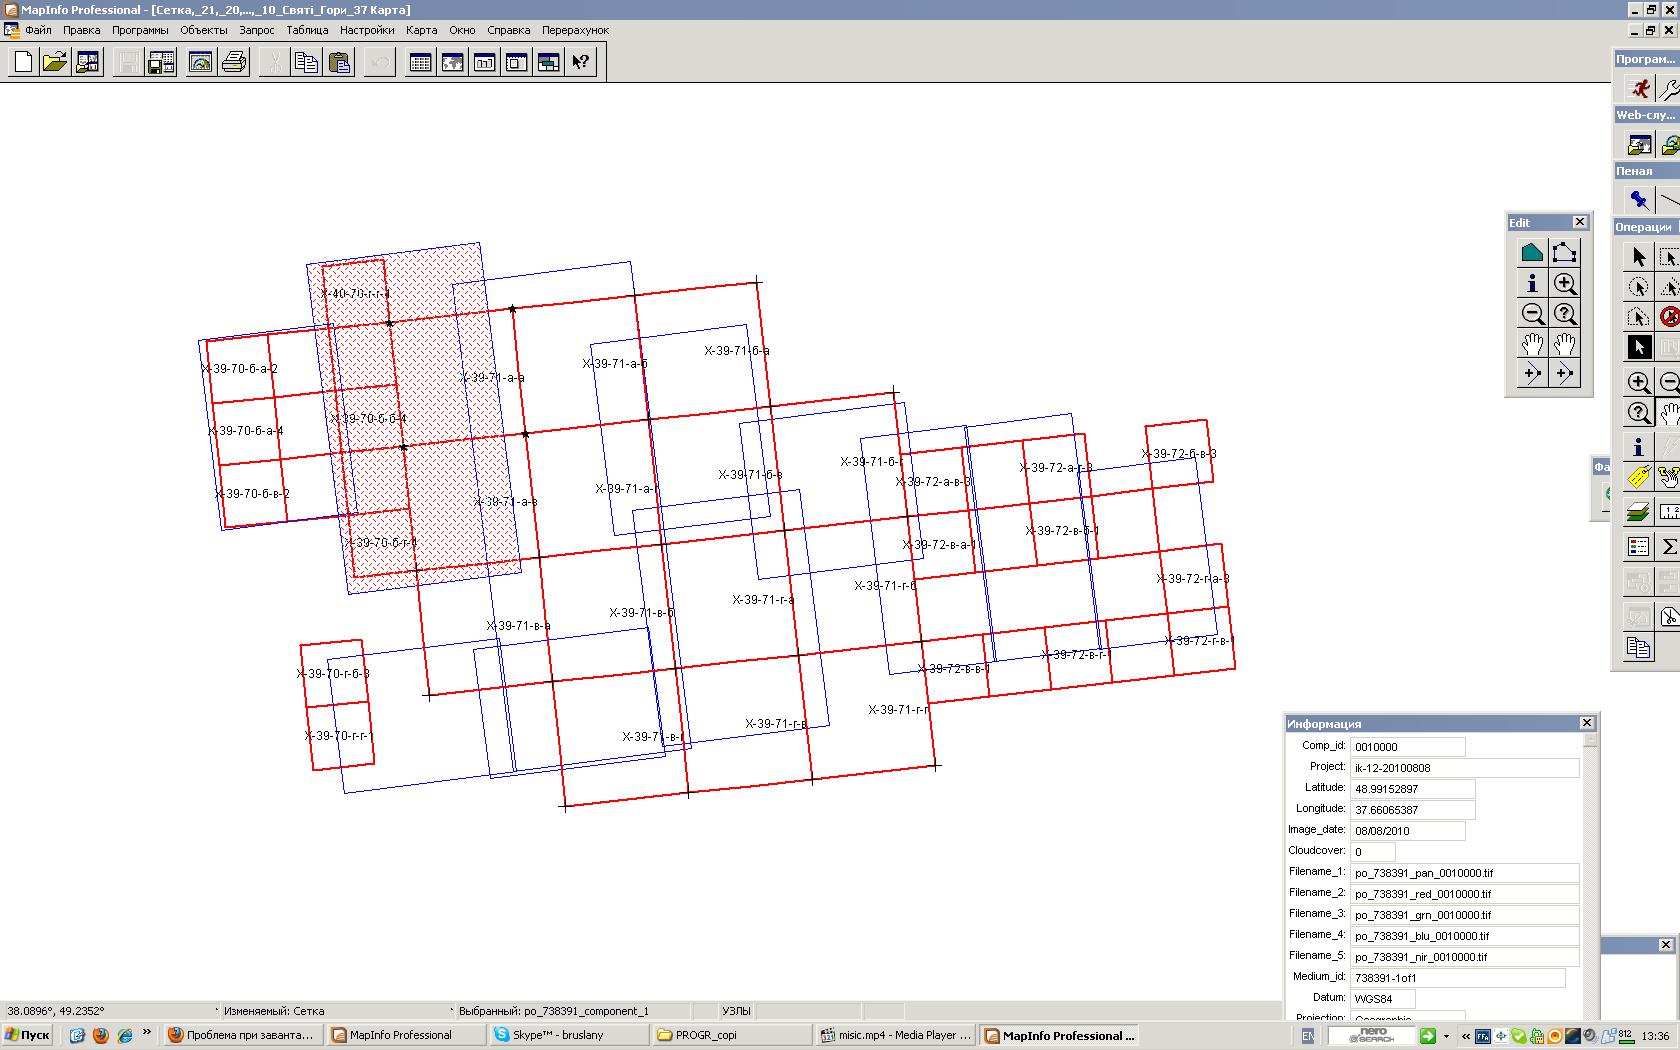Switch to misic.mp4 Media Player taskbar button
Image resolution: width=1680 pixels, height=1050 pixels.
pyautogui.click(x=895, y=1035)
